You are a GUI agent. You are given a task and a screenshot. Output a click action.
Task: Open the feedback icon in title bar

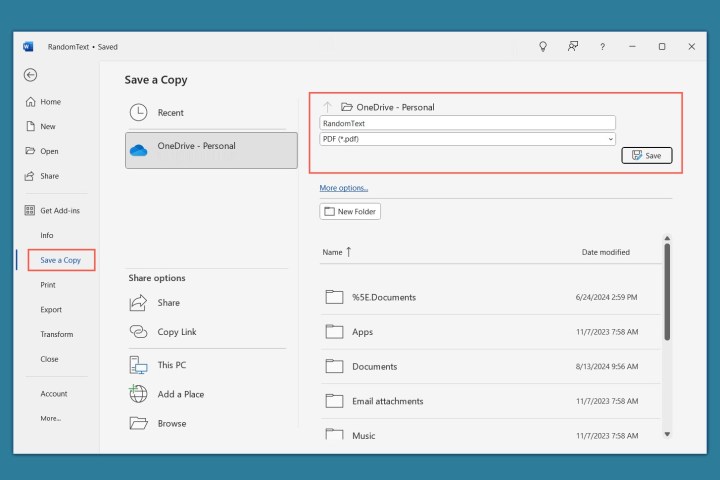click(573, 46)
